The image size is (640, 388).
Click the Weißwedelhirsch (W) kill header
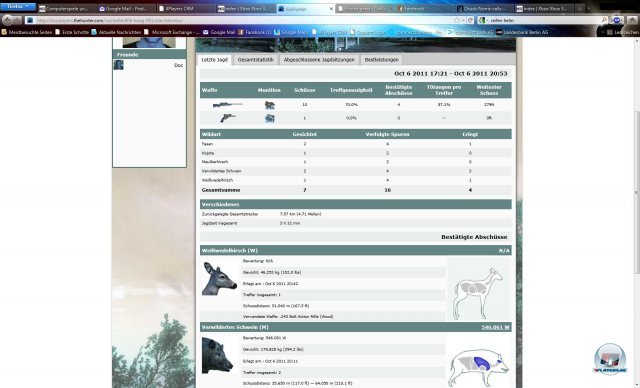pyautogui.click(x=356, y=251)
